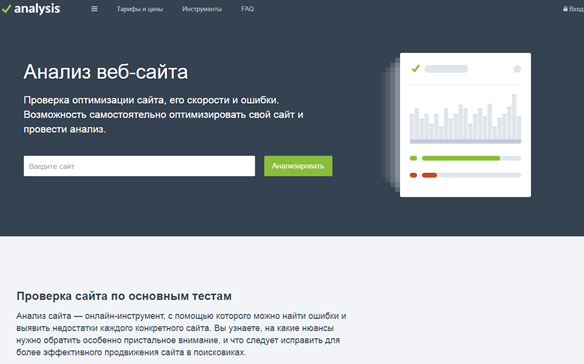Image resolution: width=584 pixels, height=364 pixels.
Task: Click the Проверка сайта по основным тестам heading
Action: tap(124, 296)
